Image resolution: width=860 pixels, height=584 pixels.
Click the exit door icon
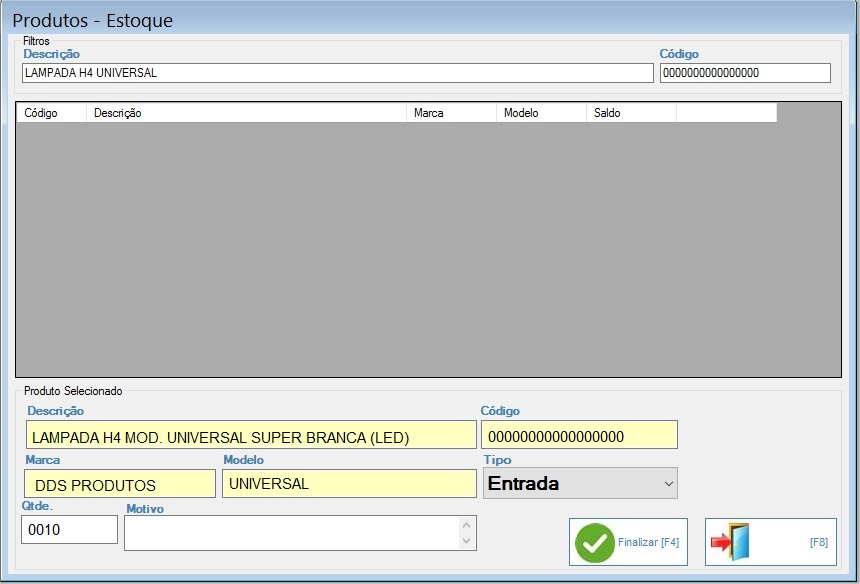point(731,542)
